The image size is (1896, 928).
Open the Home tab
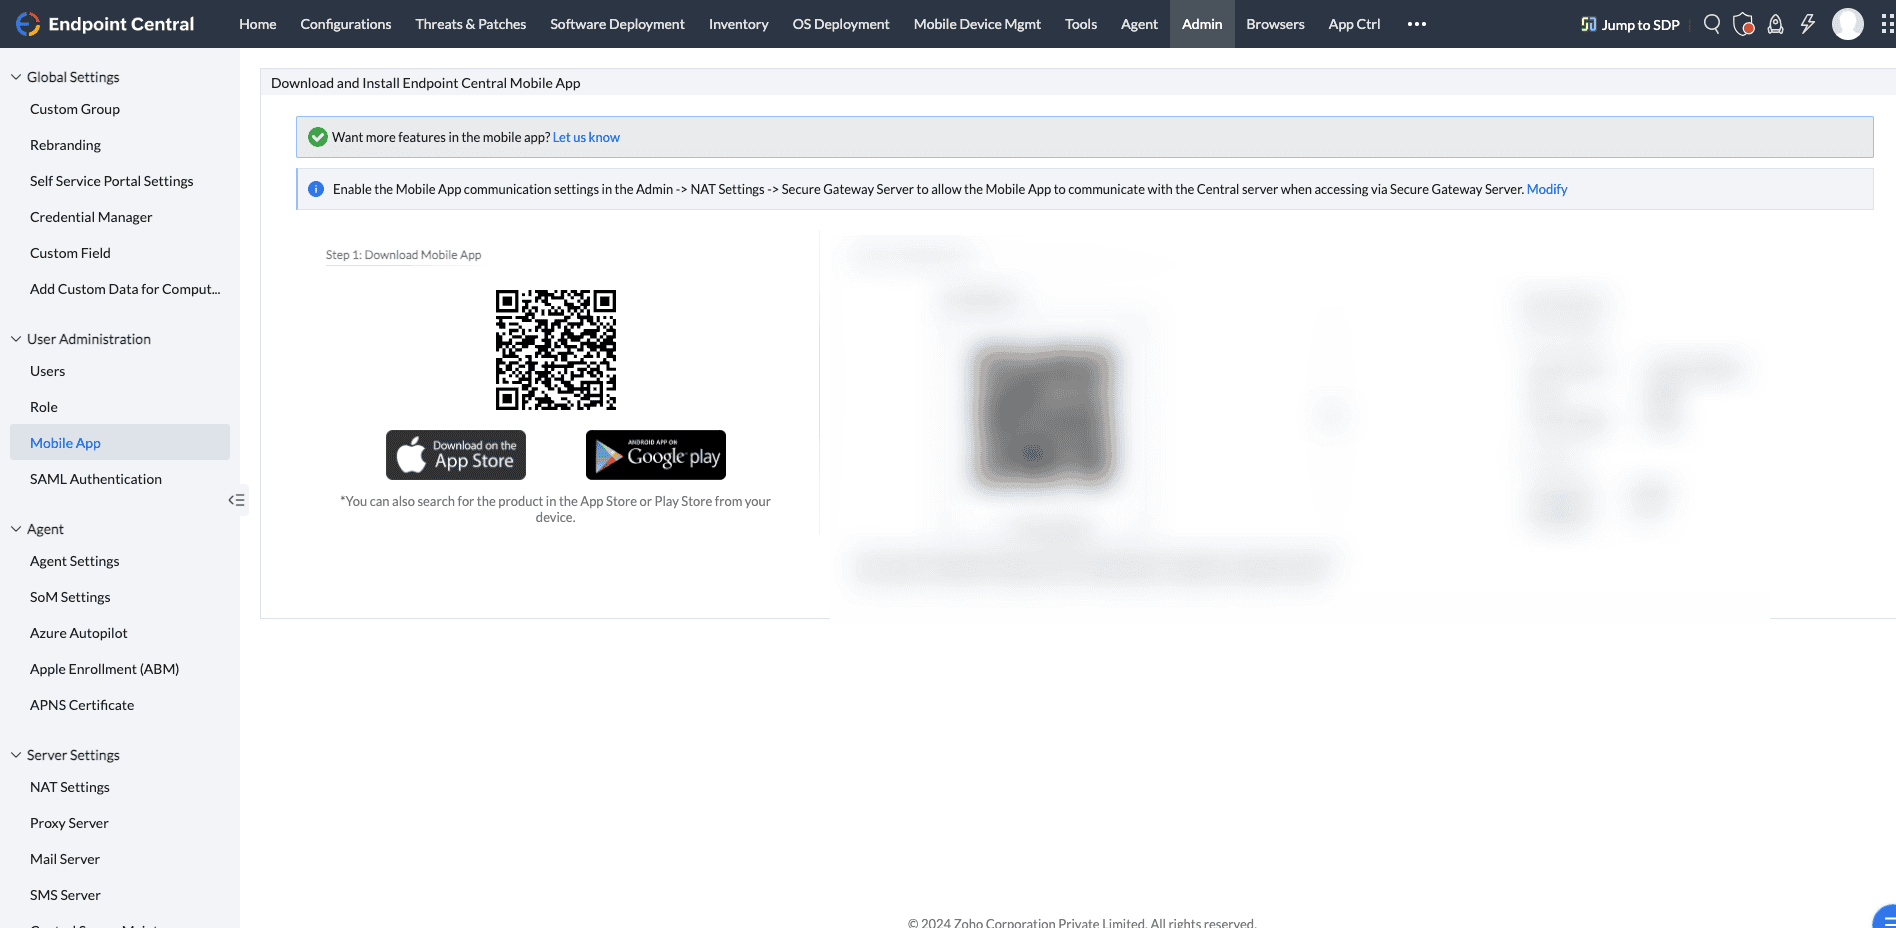[x=258, y=24]
